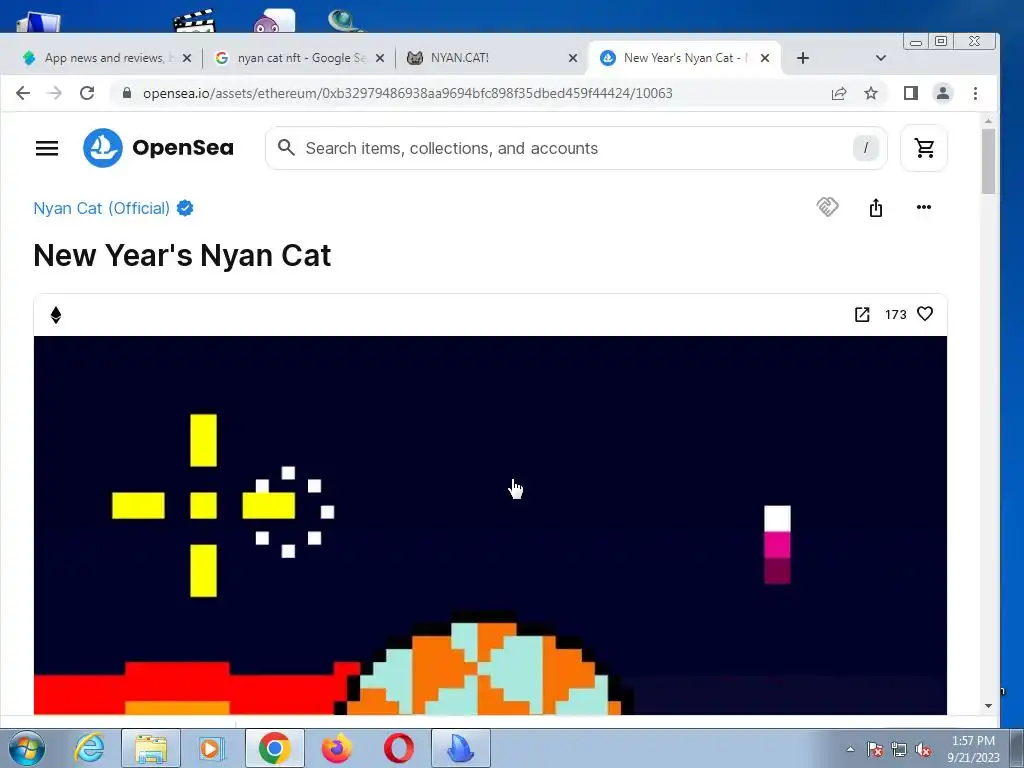1024x768 pixels.
Task: Go back to previous page
Action: click(23, 93)
